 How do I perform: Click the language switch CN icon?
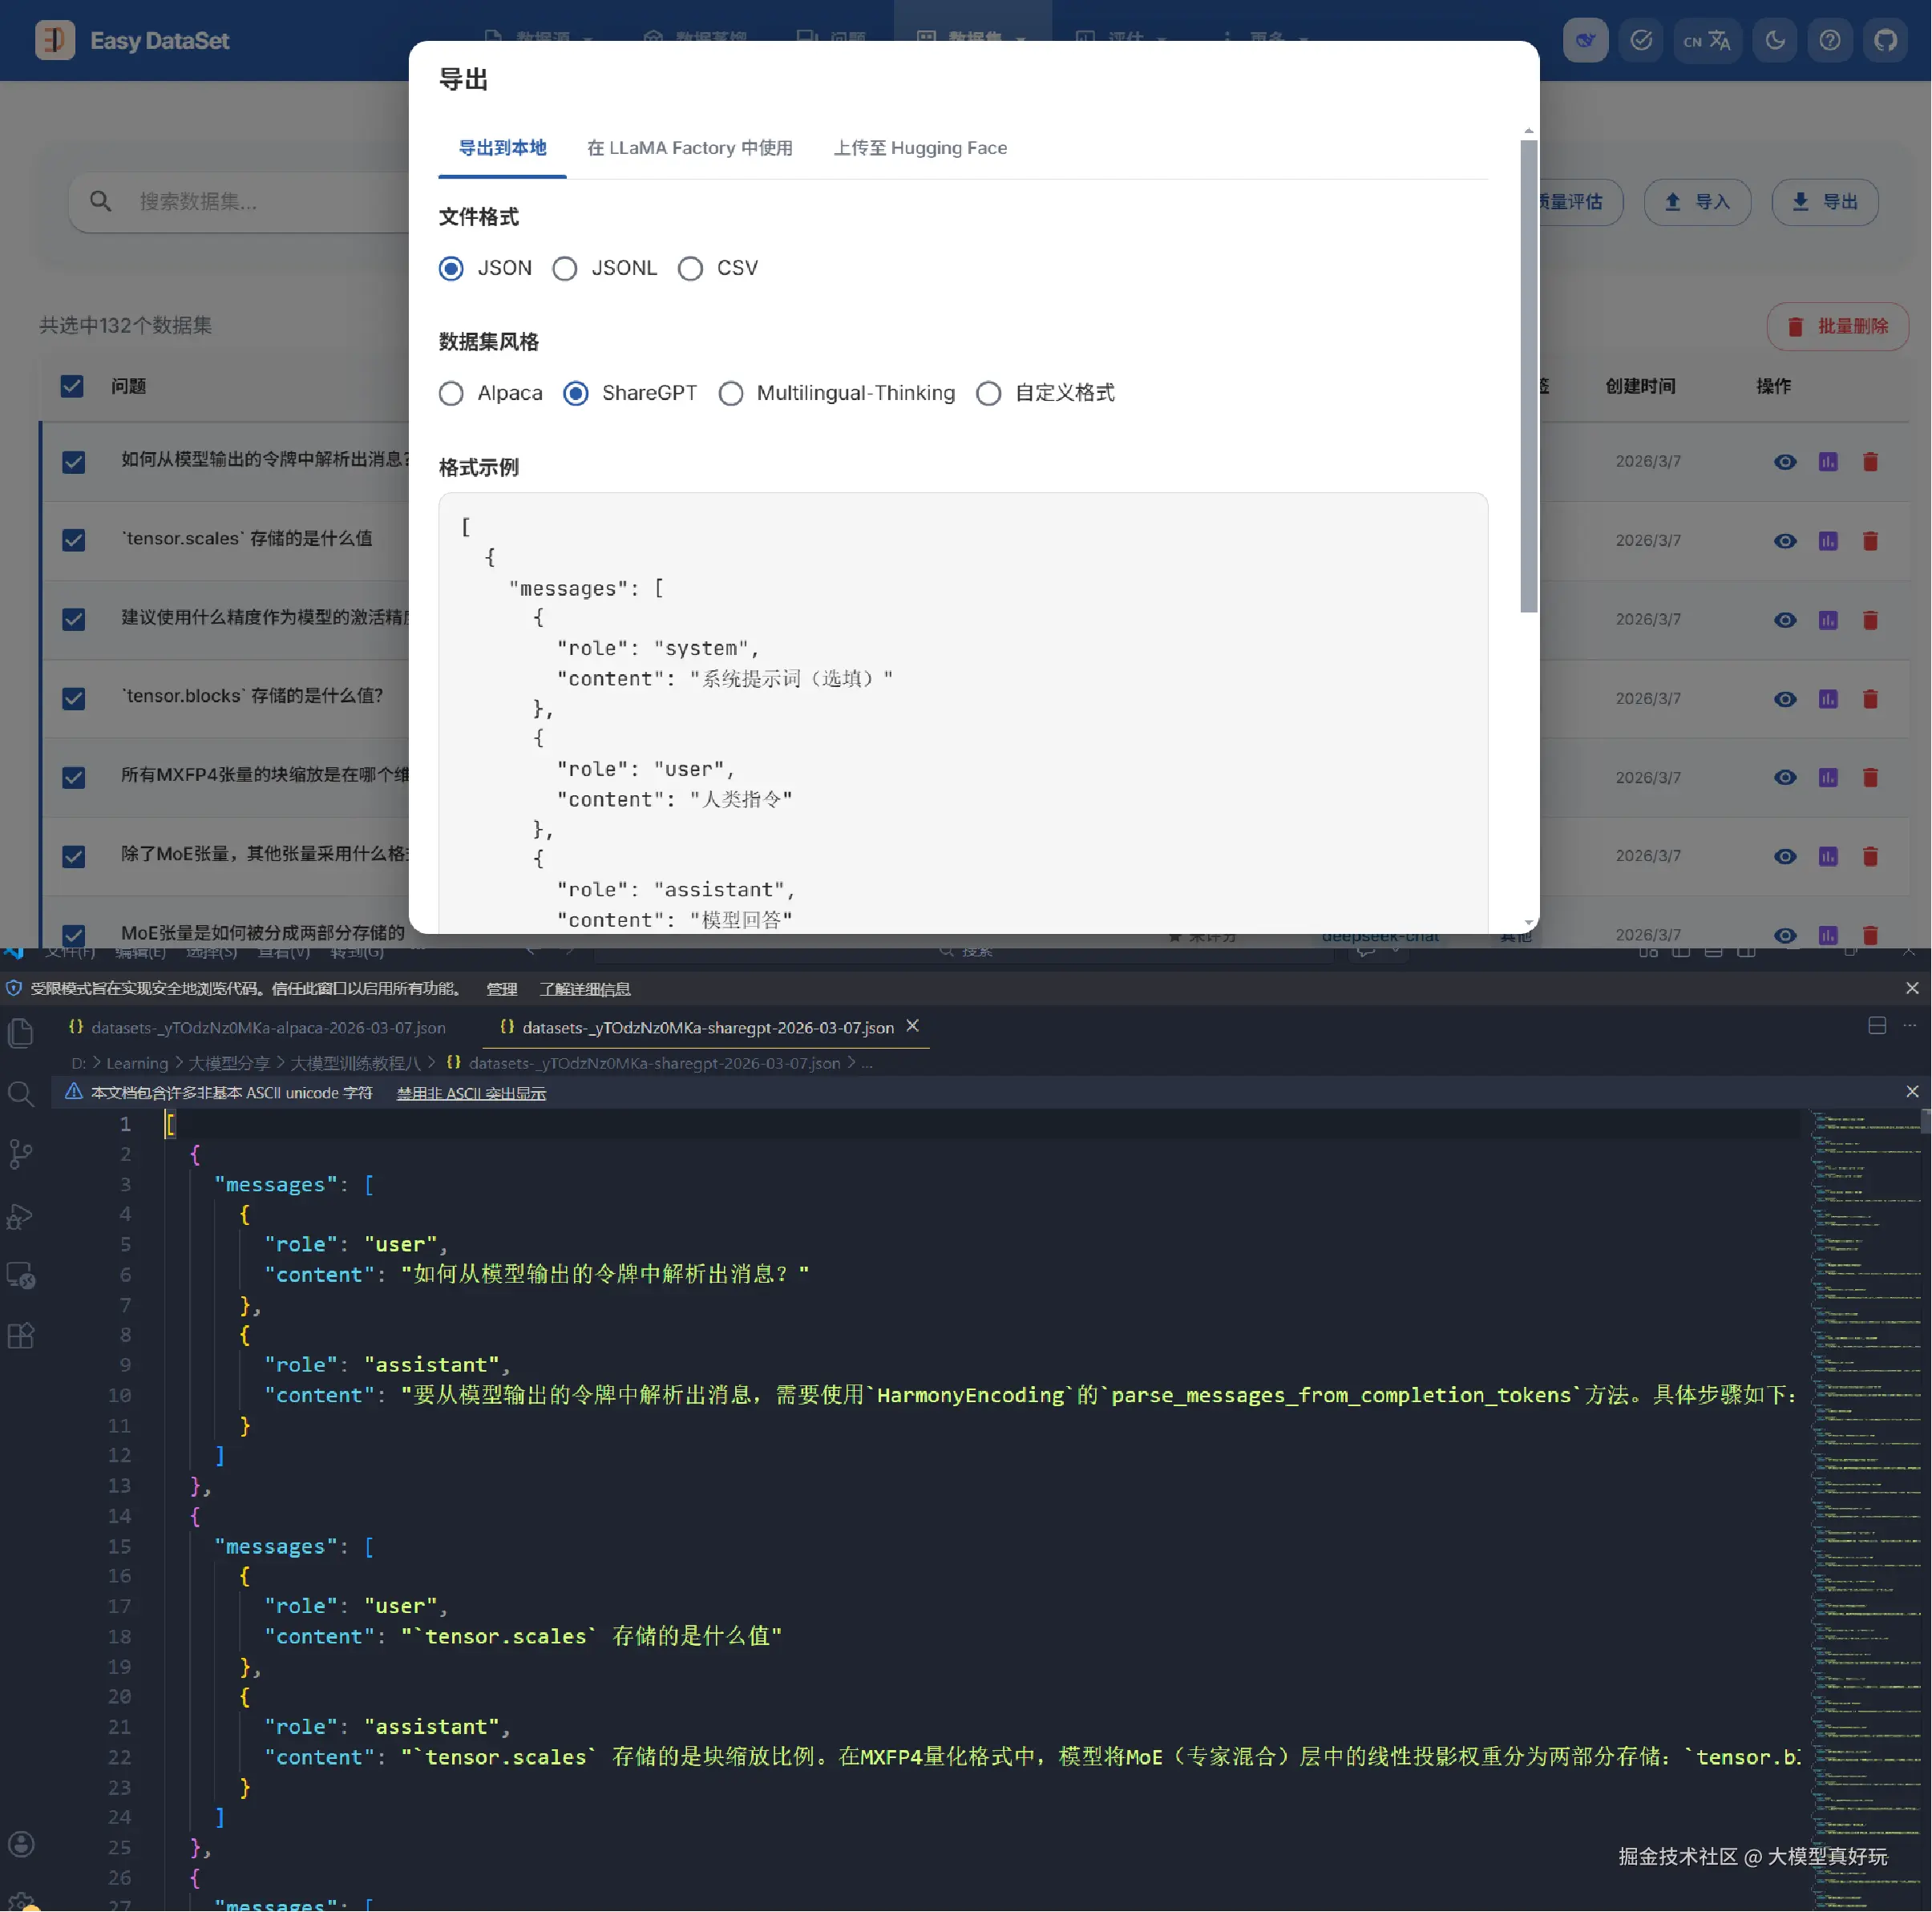(x=1706, y=41)
